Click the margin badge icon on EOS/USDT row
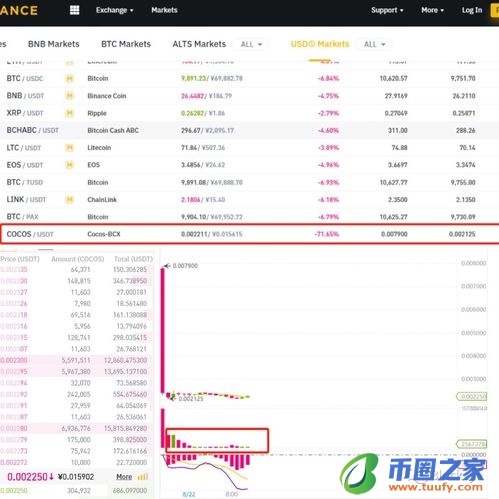 point(69,165)
